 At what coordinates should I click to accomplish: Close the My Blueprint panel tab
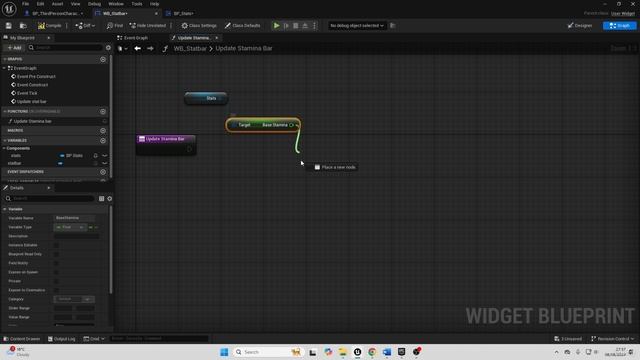click(x=49, y=38)
